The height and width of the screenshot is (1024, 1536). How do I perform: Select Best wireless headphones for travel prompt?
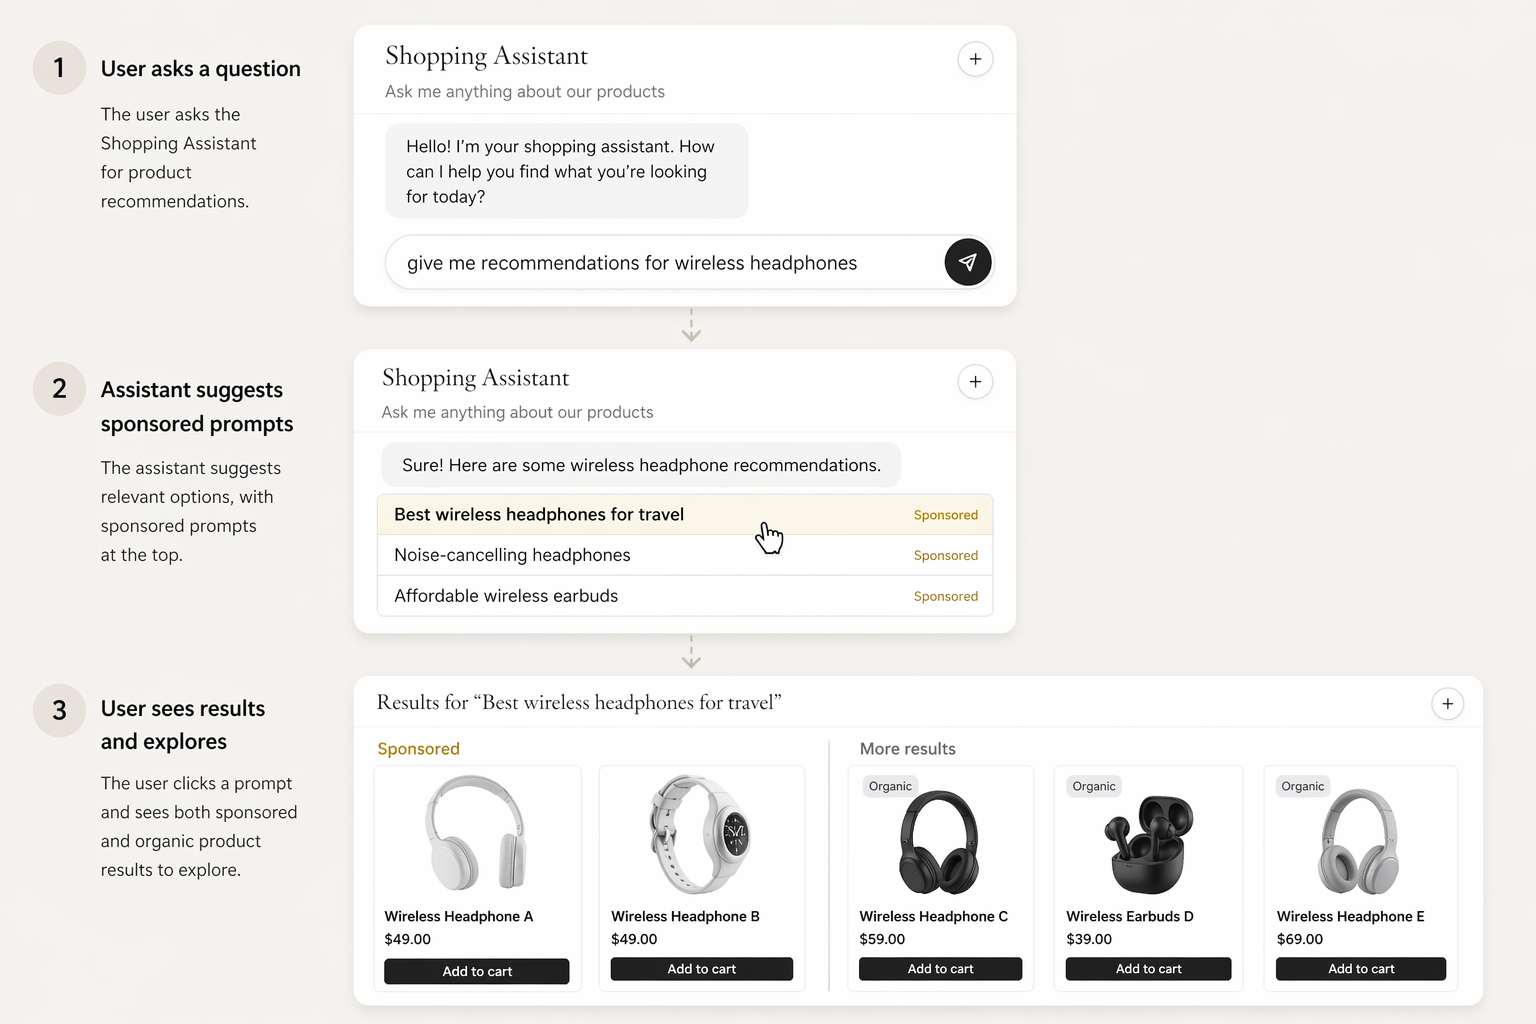(685, 514)
